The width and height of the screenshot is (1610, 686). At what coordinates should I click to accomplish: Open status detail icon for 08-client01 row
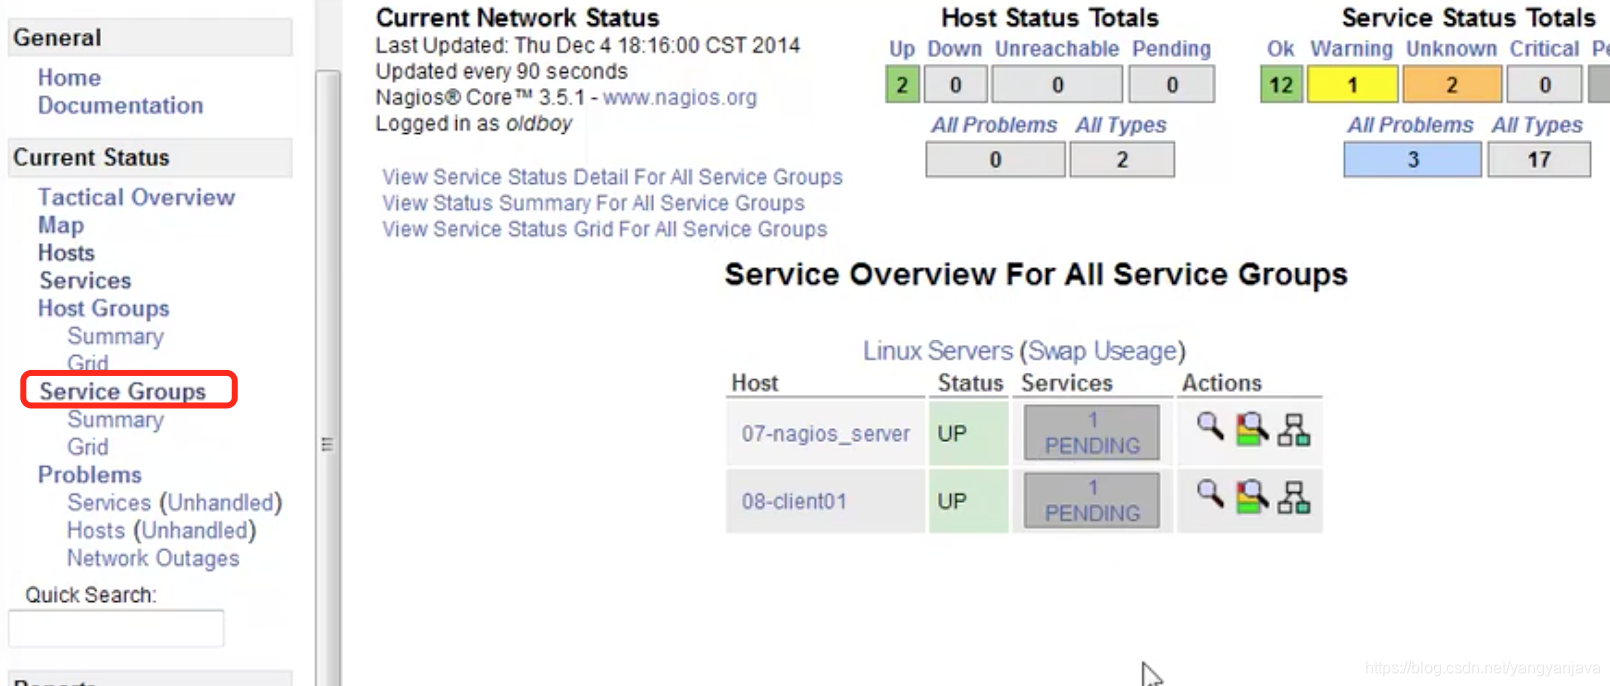tap(1252, 497)
